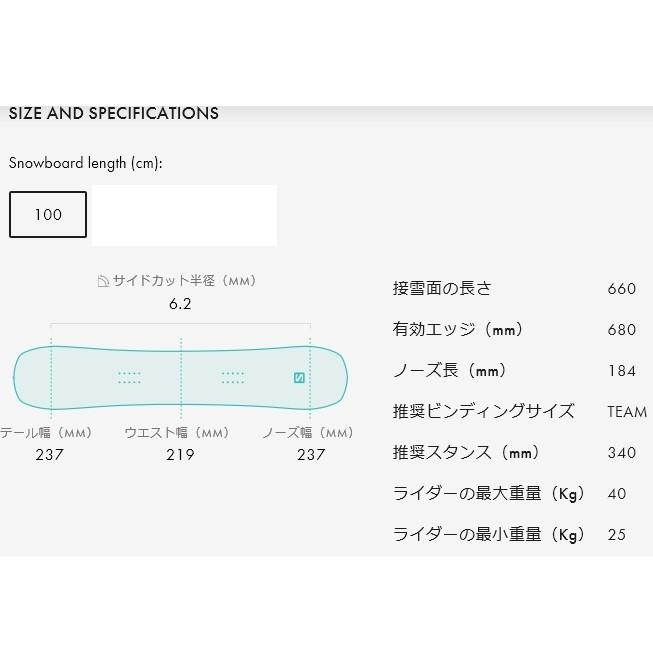653x653 pixels.
Task: Click the 有効エッジ specification label
Action: pyautogui.click(x=457, y=330)
